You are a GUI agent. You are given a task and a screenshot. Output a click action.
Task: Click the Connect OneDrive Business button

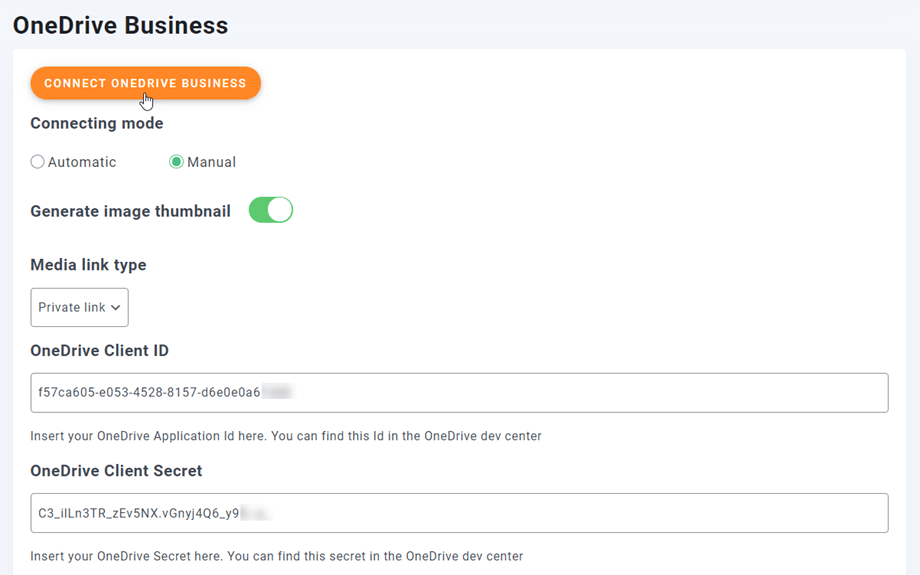(145, 83)
